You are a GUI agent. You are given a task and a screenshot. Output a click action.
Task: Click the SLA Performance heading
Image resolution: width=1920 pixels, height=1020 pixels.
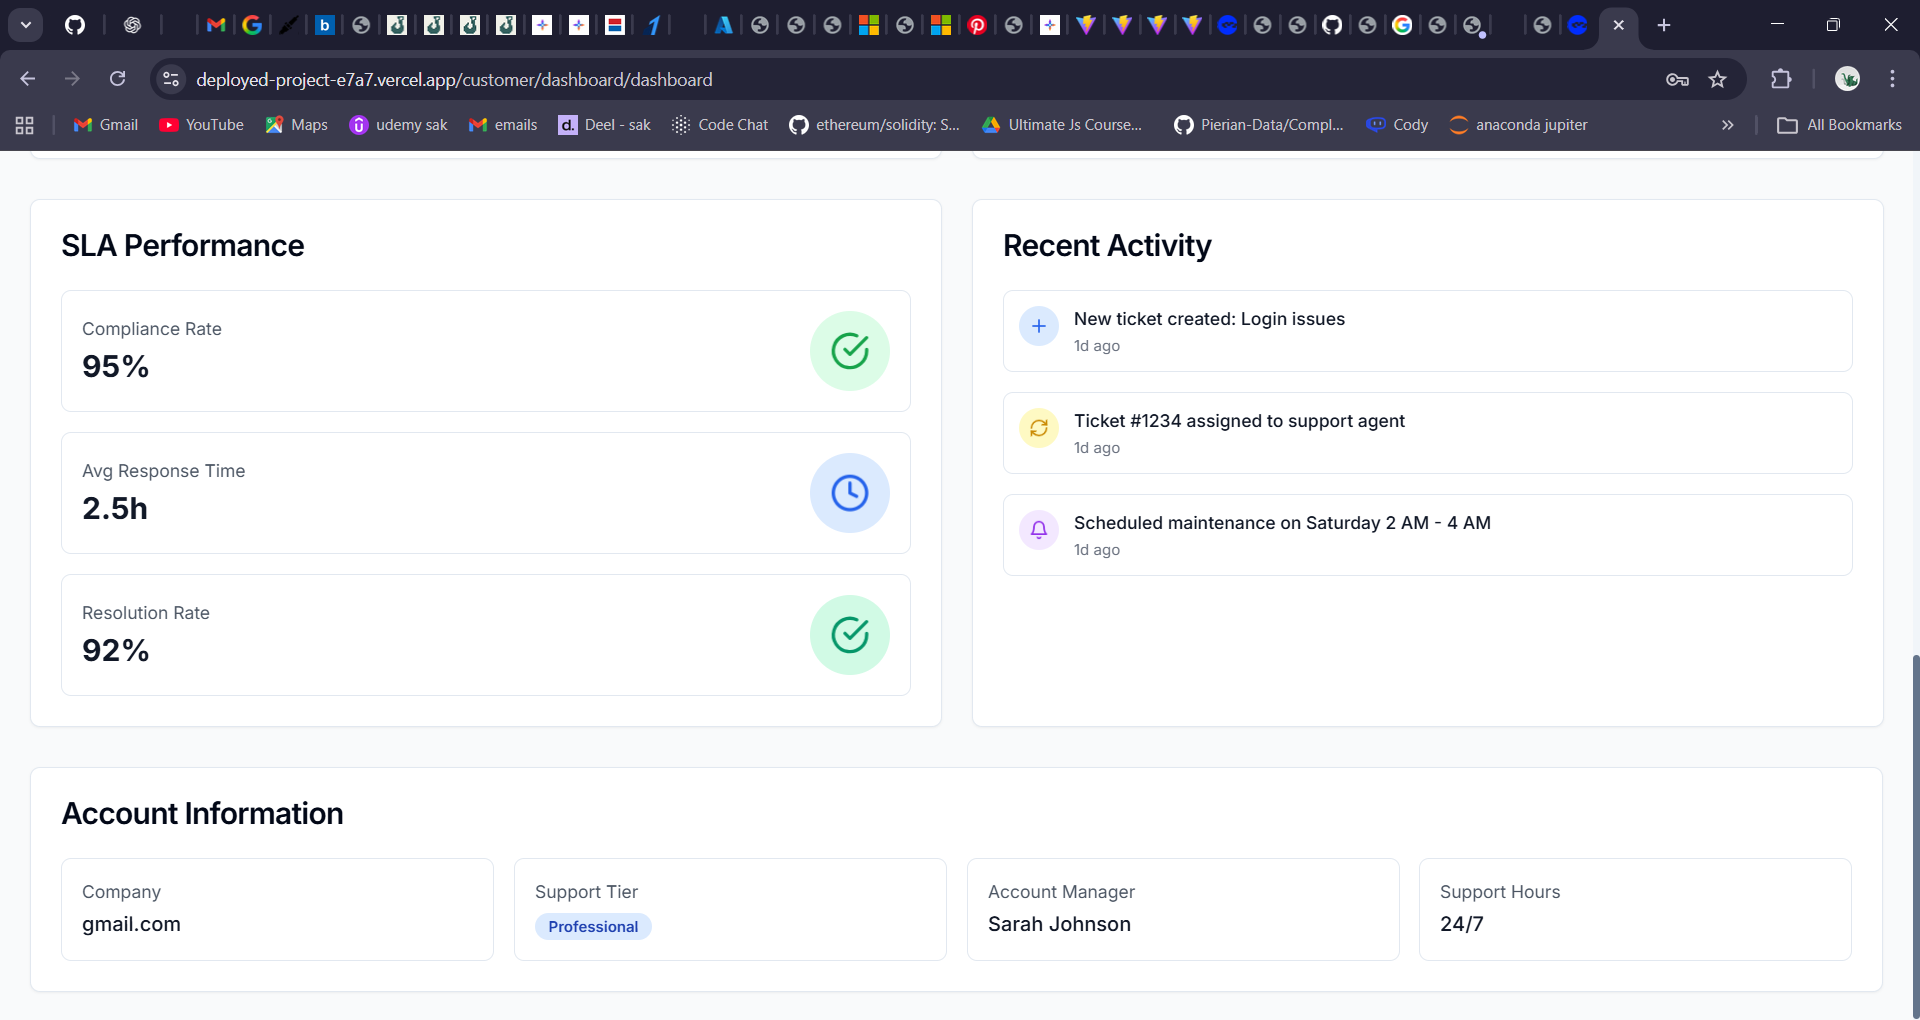(183, 246)
